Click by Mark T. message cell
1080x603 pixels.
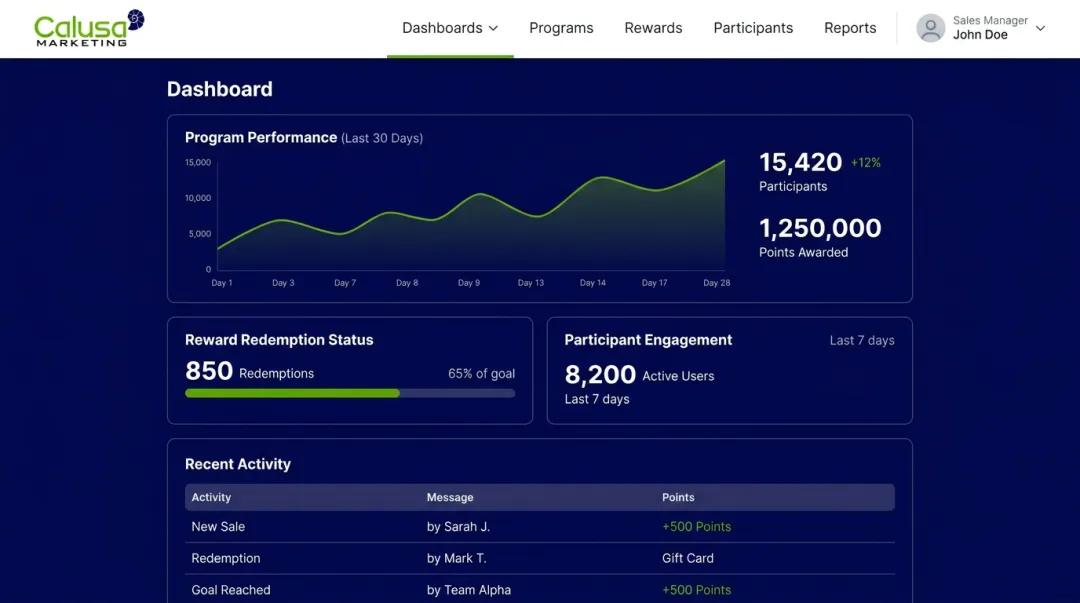456,558
